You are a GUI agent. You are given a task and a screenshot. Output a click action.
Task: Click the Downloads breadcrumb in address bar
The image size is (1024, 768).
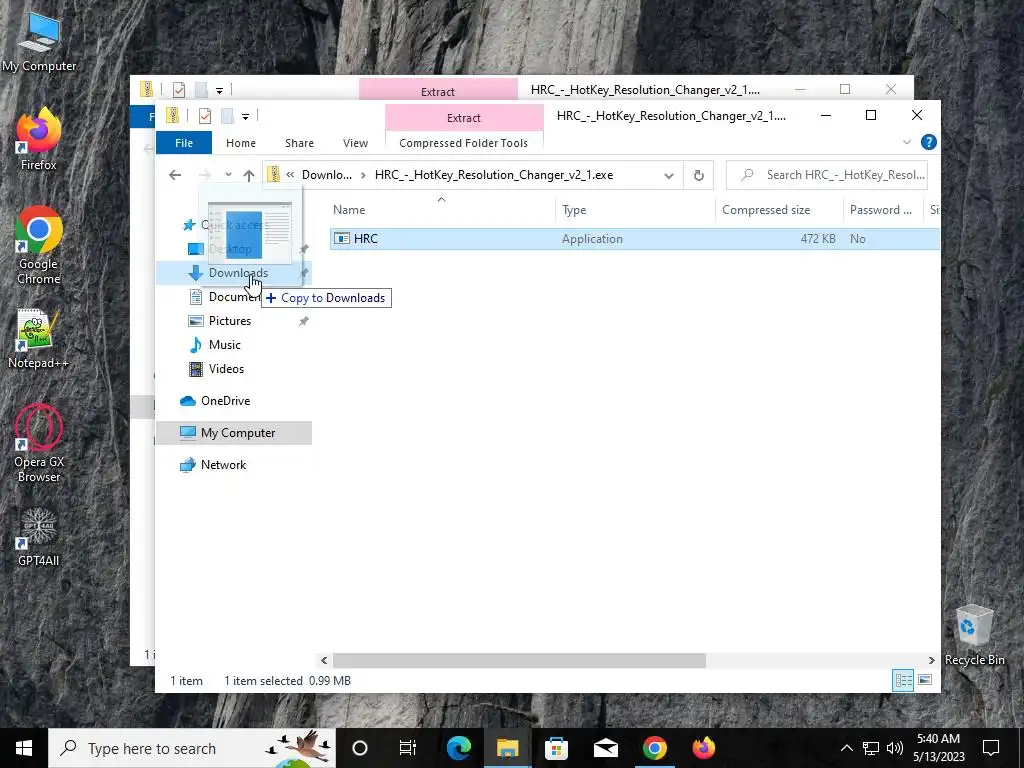[327, 175]
